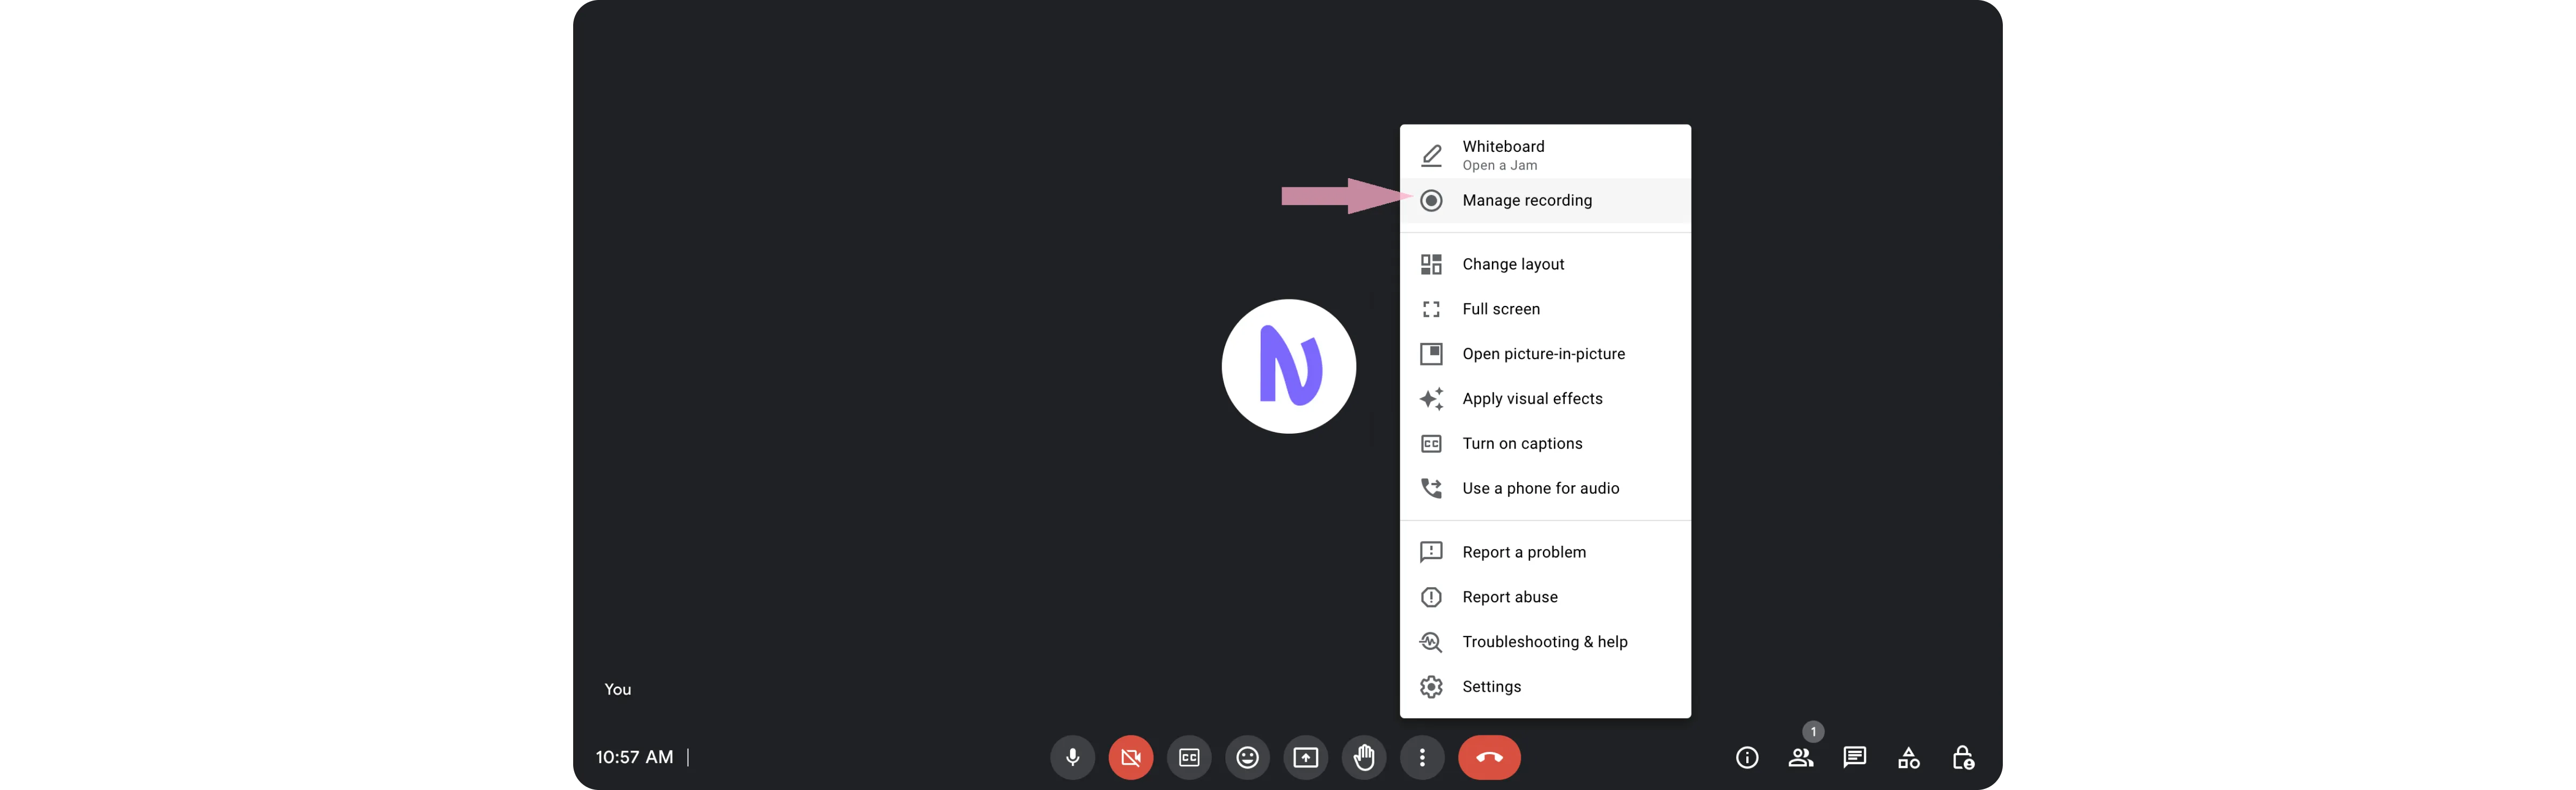Select Apply visual effects
The width and height of the screenshot is (2576, 790).
(x=1531, y=398)
